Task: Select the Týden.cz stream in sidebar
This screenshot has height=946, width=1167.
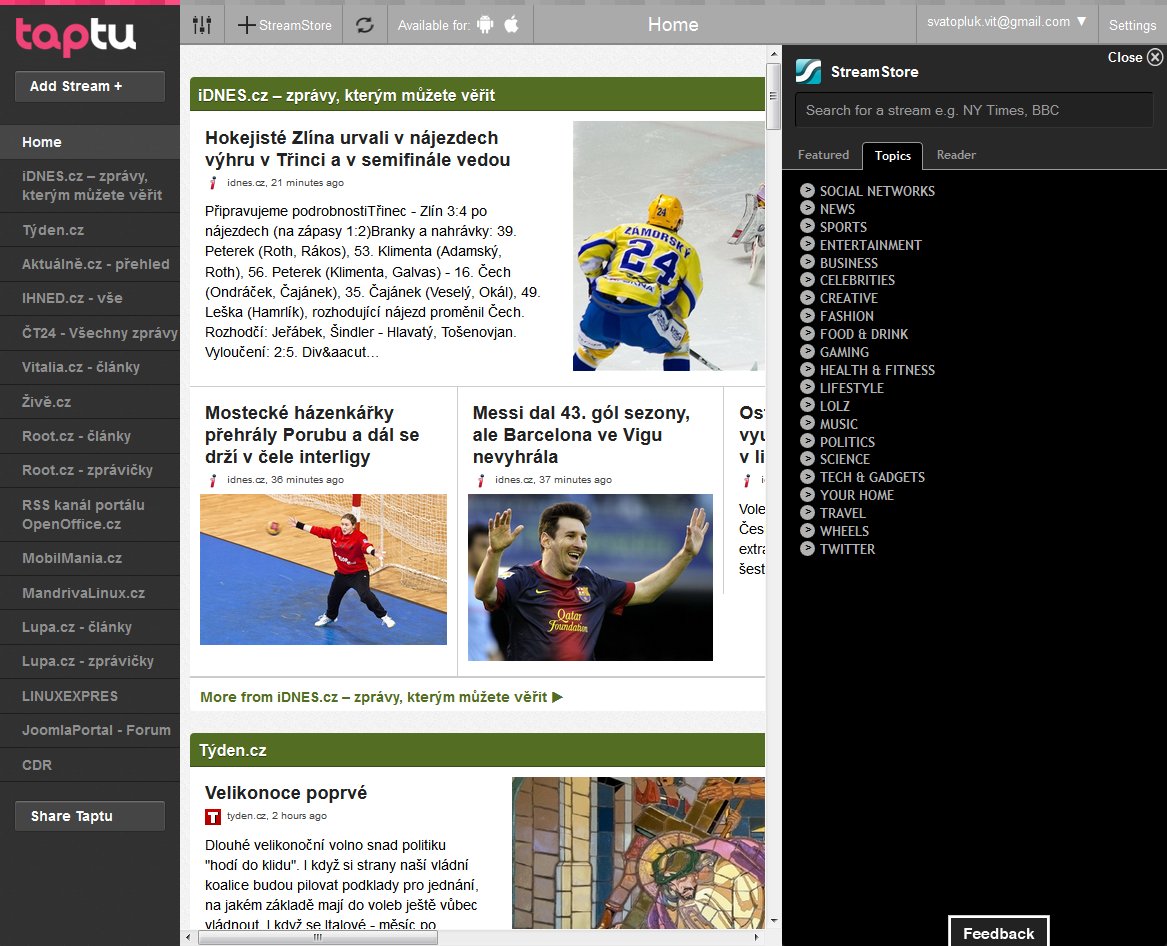Action: [x=89, y=230]
